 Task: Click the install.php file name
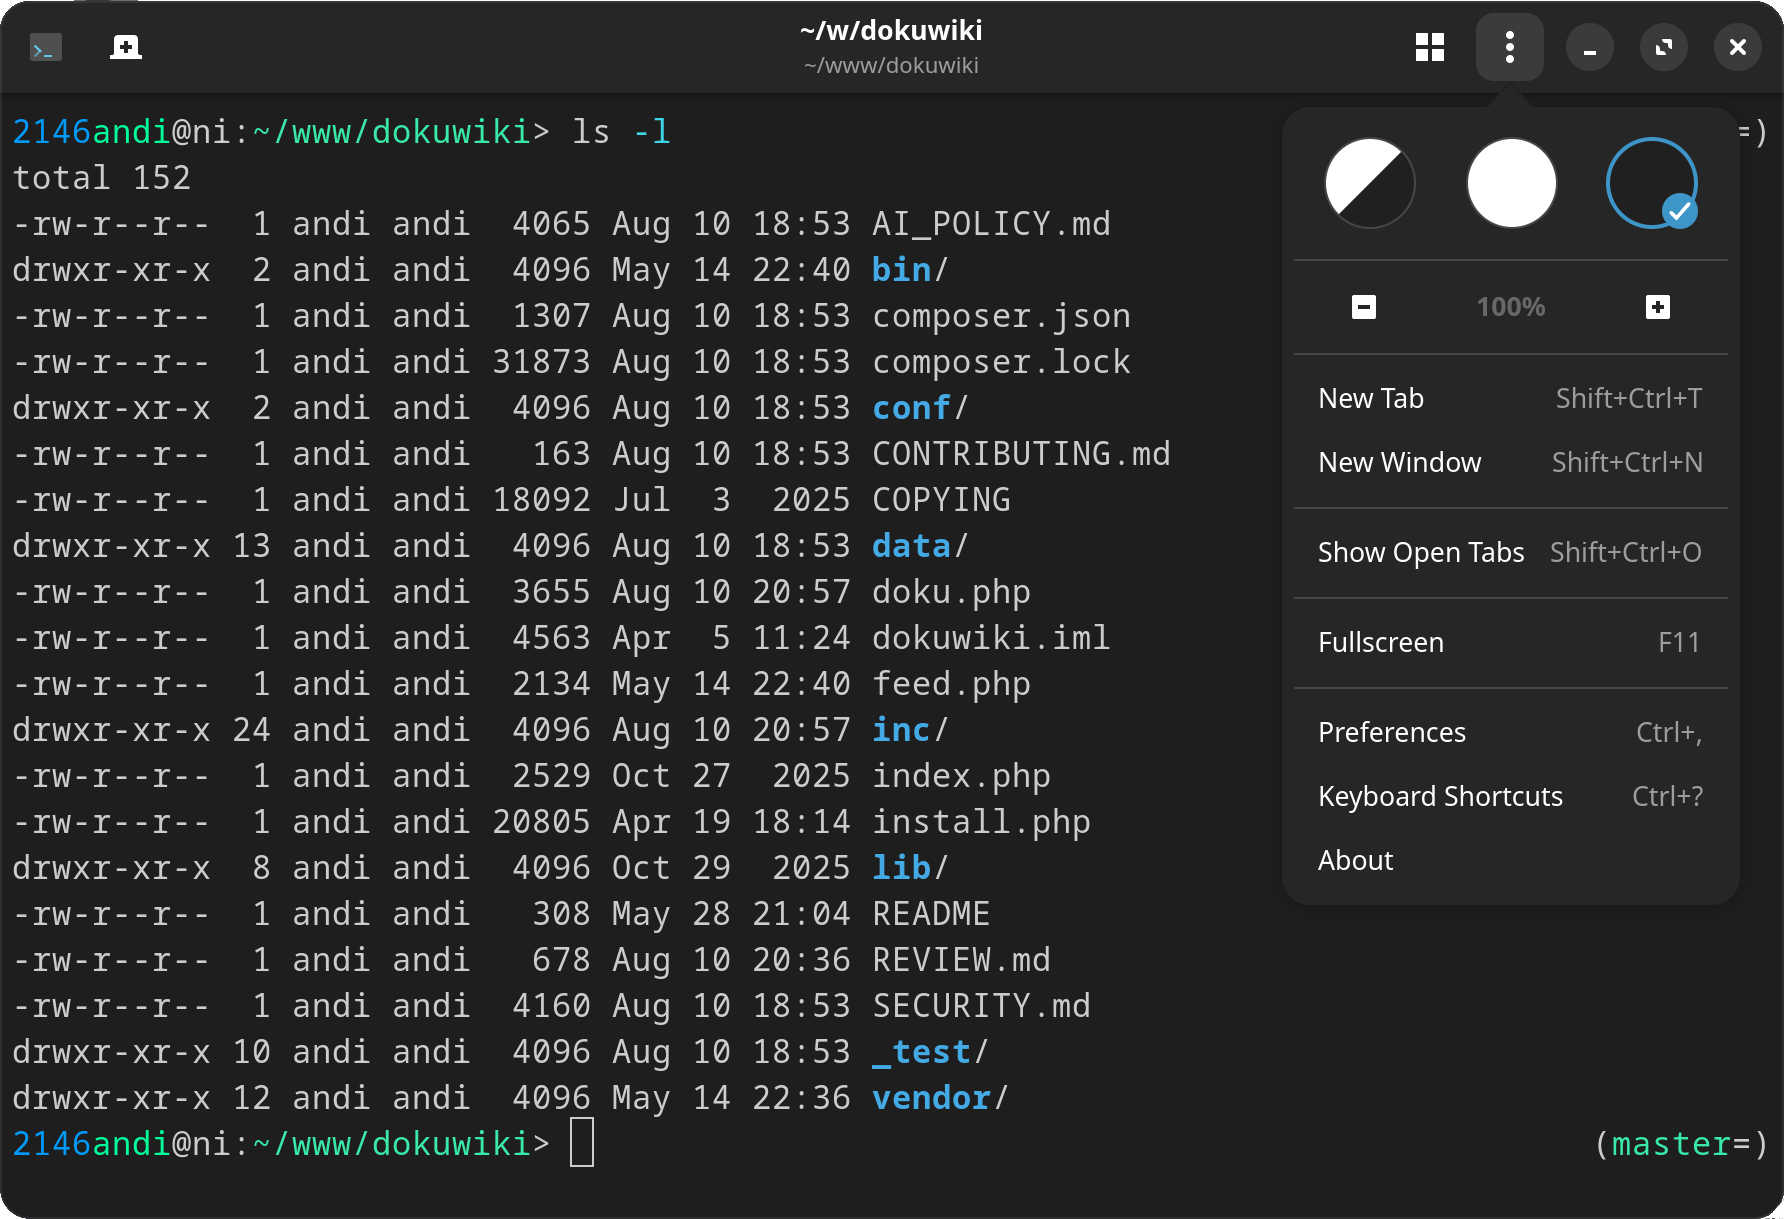click(x=981, y=822)
